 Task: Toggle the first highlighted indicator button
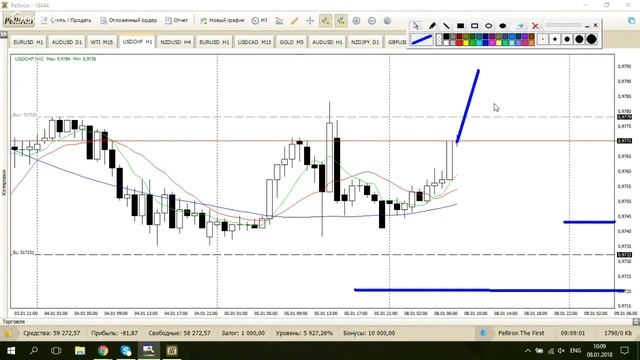click(x=325, y=20)
